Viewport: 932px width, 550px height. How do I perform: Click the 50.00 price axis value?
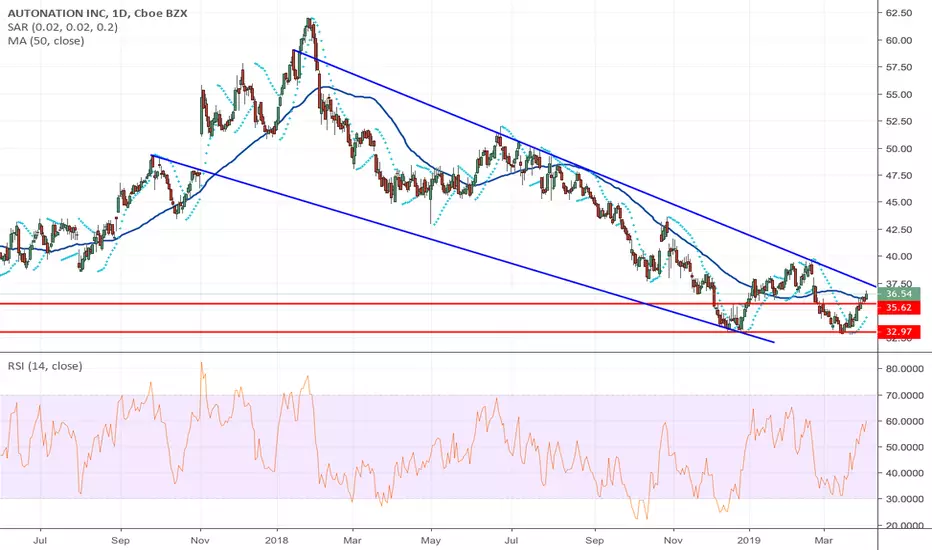tap(899, 149)
